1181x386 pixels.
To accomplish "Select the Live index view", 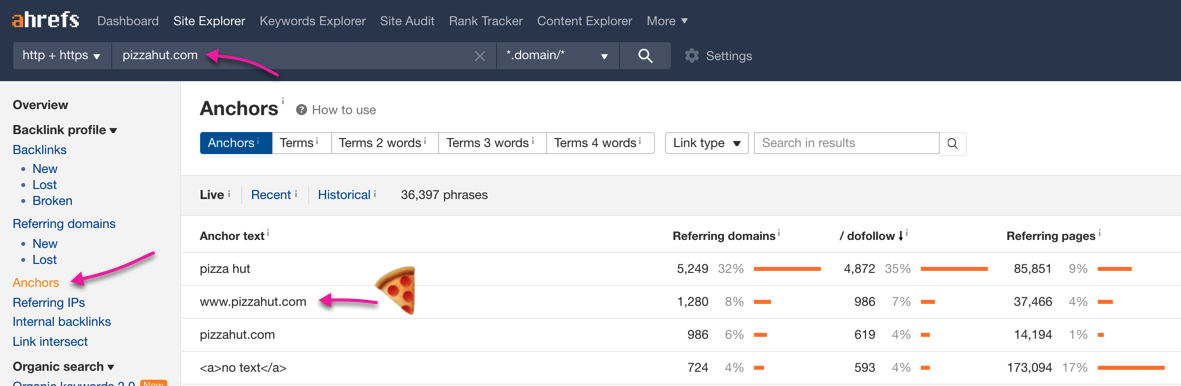I will [212, 195].
